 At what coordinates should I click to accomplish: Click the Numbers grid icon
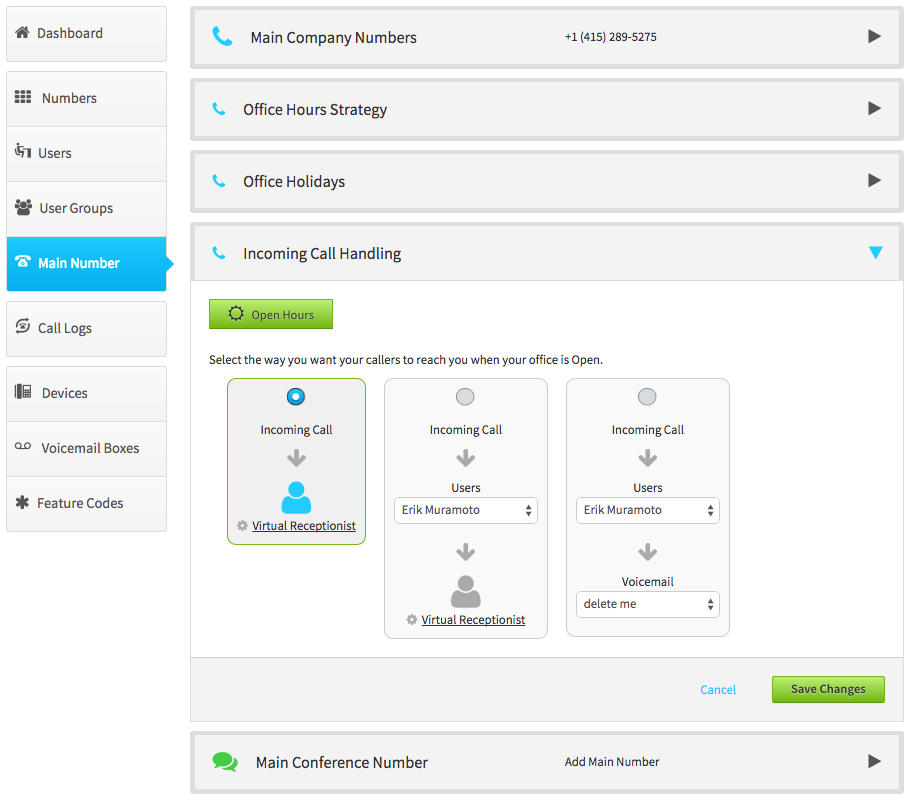coord(23,97)
